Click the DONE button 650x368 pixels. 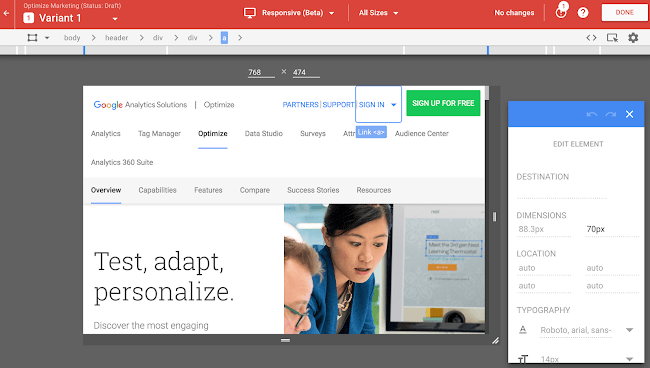pos(624,12)
